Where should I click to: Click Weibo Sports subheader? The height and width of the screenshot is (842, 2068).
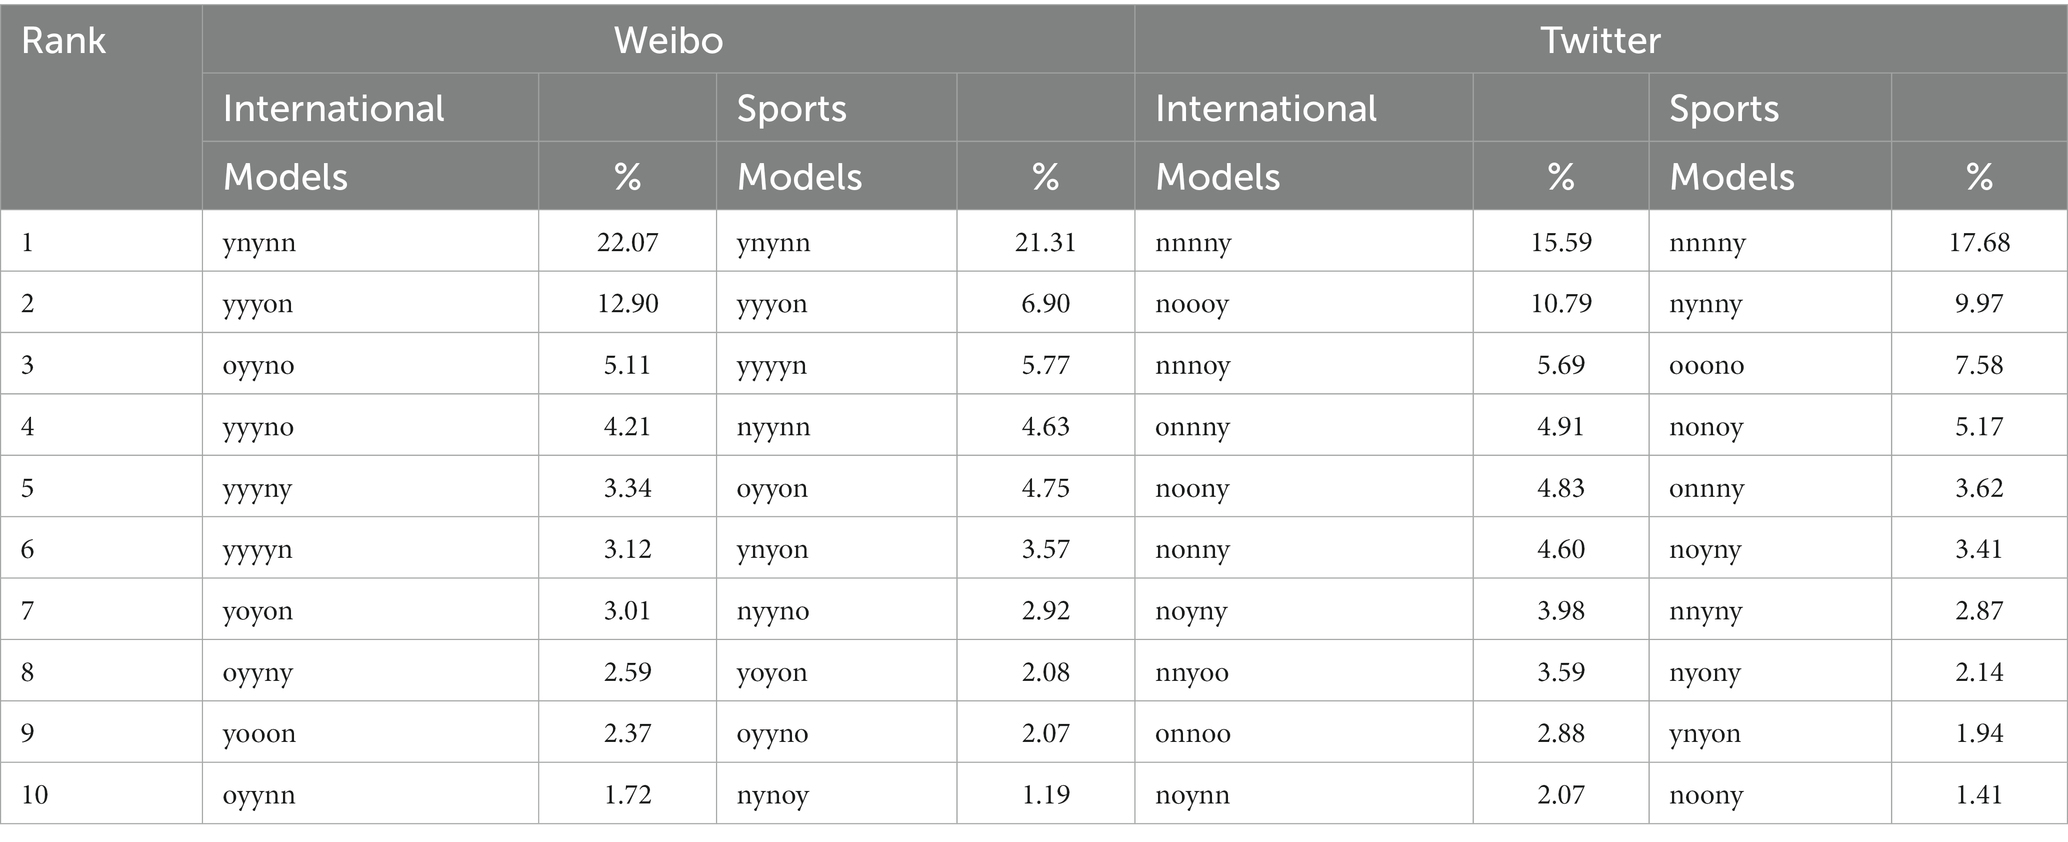(x=836, y=107)
